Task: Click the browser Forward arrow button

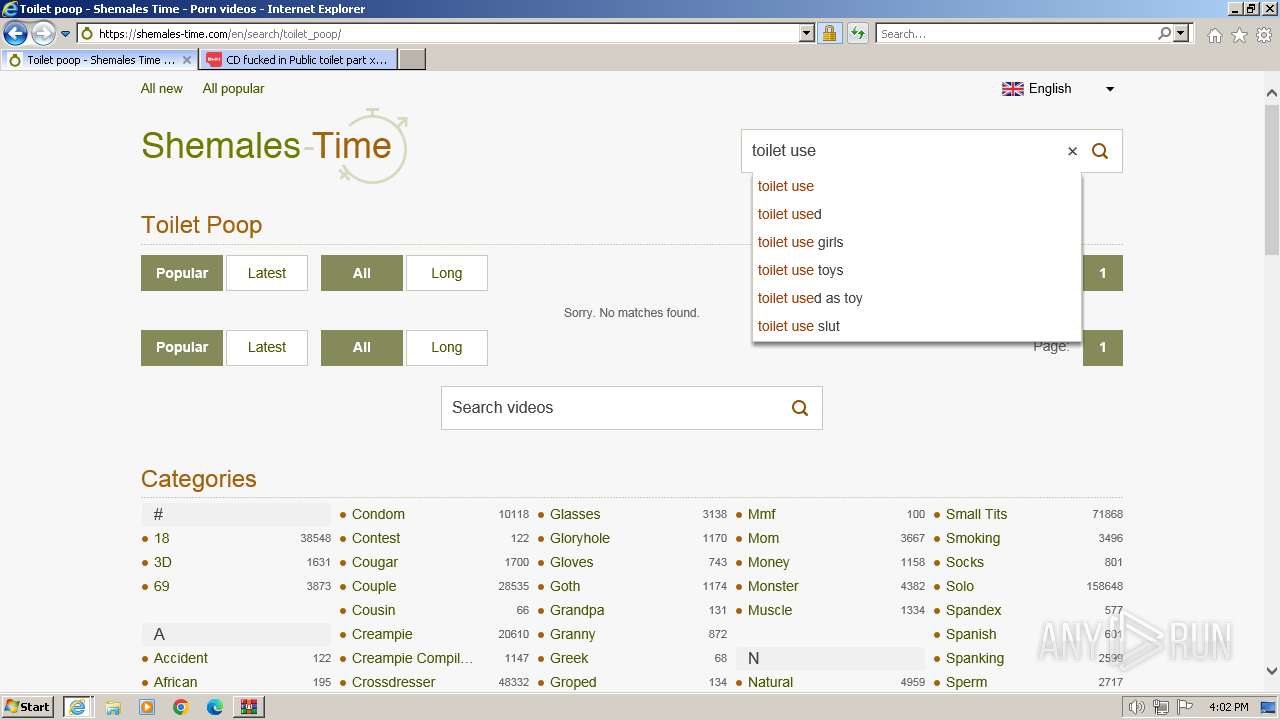Action: tap(43, 34)
